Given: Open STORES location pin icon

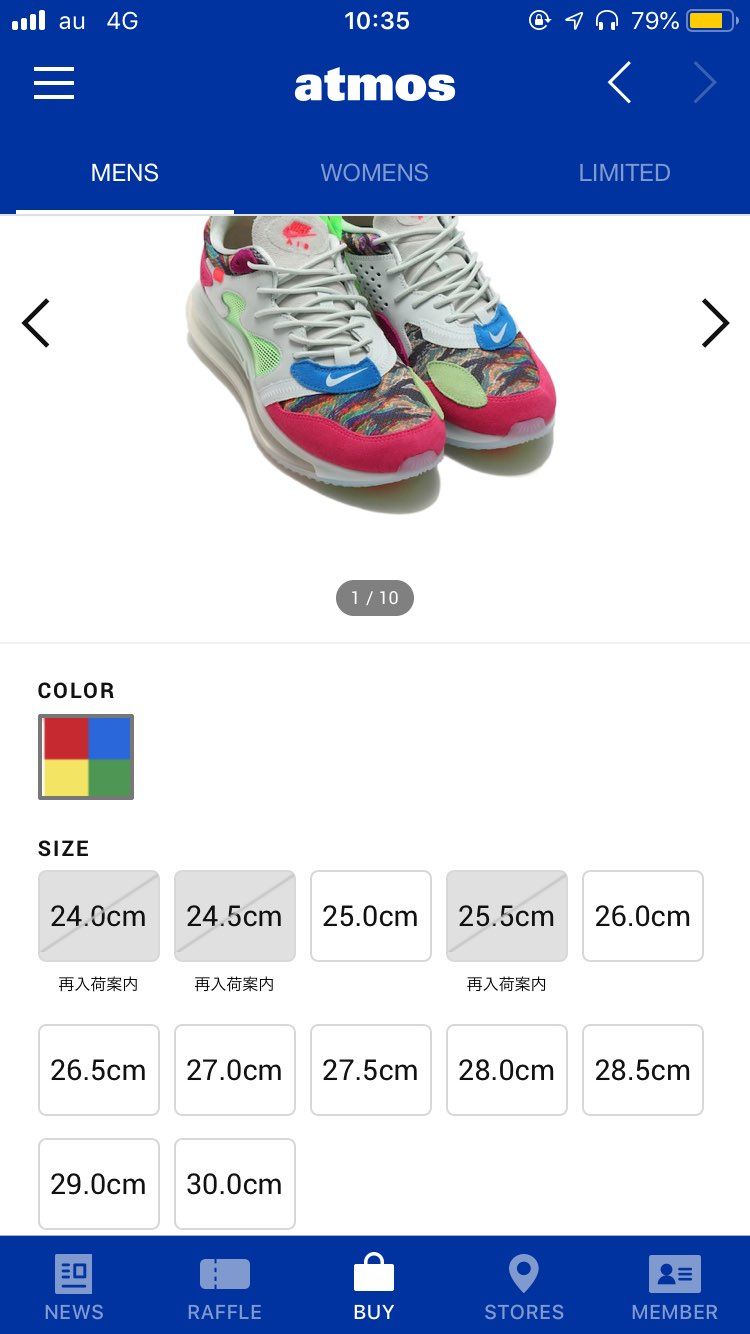Looking at the screenshot, I should click(x=524, y=1275).
